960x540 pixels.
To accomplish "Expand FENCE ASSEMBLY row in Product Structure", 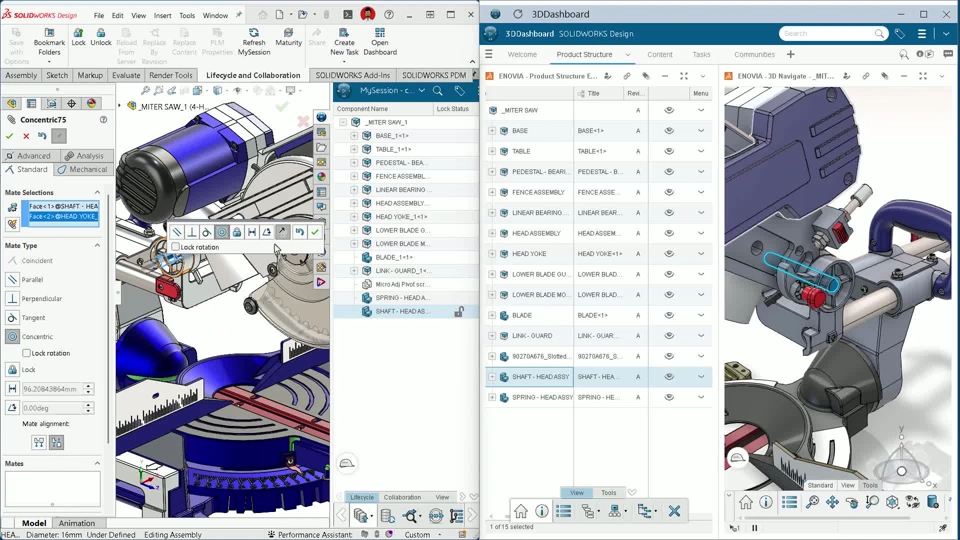I will click(x=492, y=192).
